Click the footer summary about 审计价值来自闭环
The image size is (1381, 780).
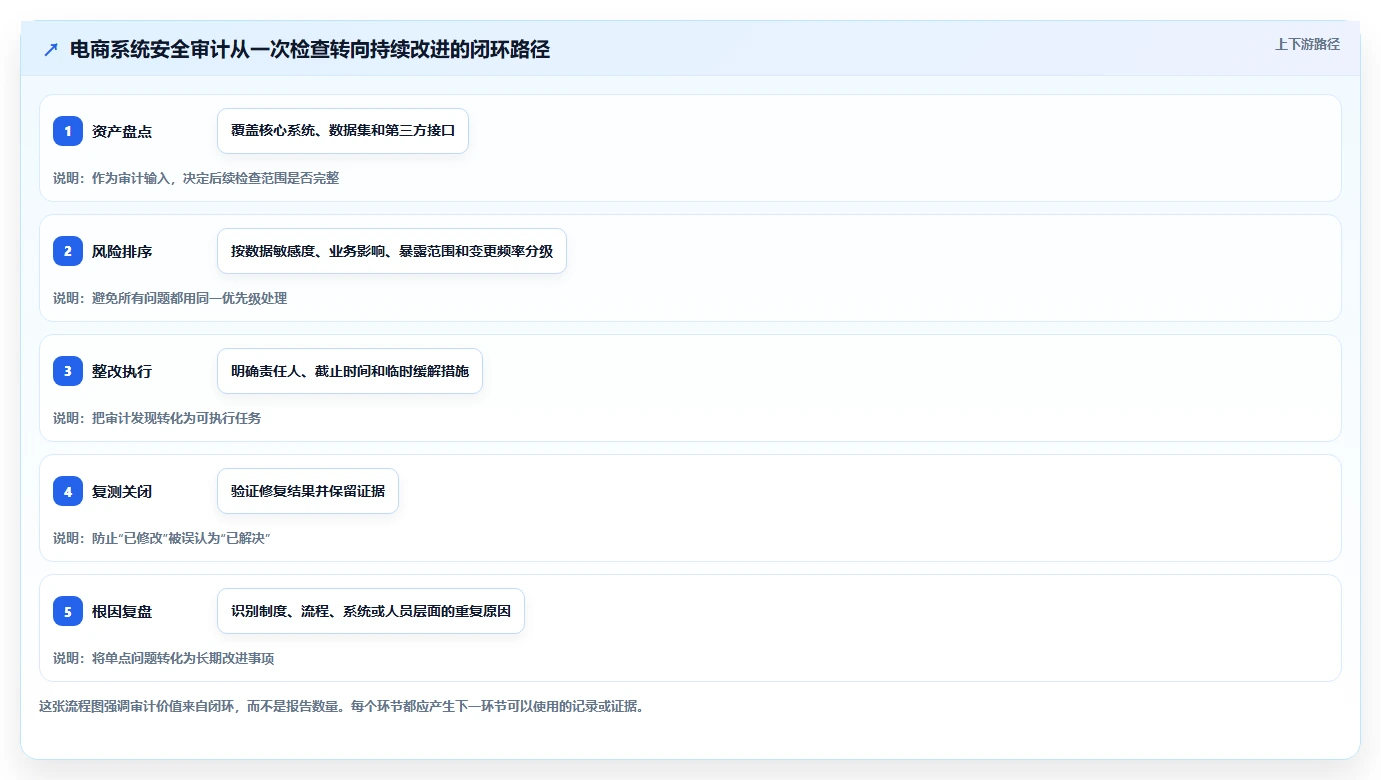tap(341, 706)
